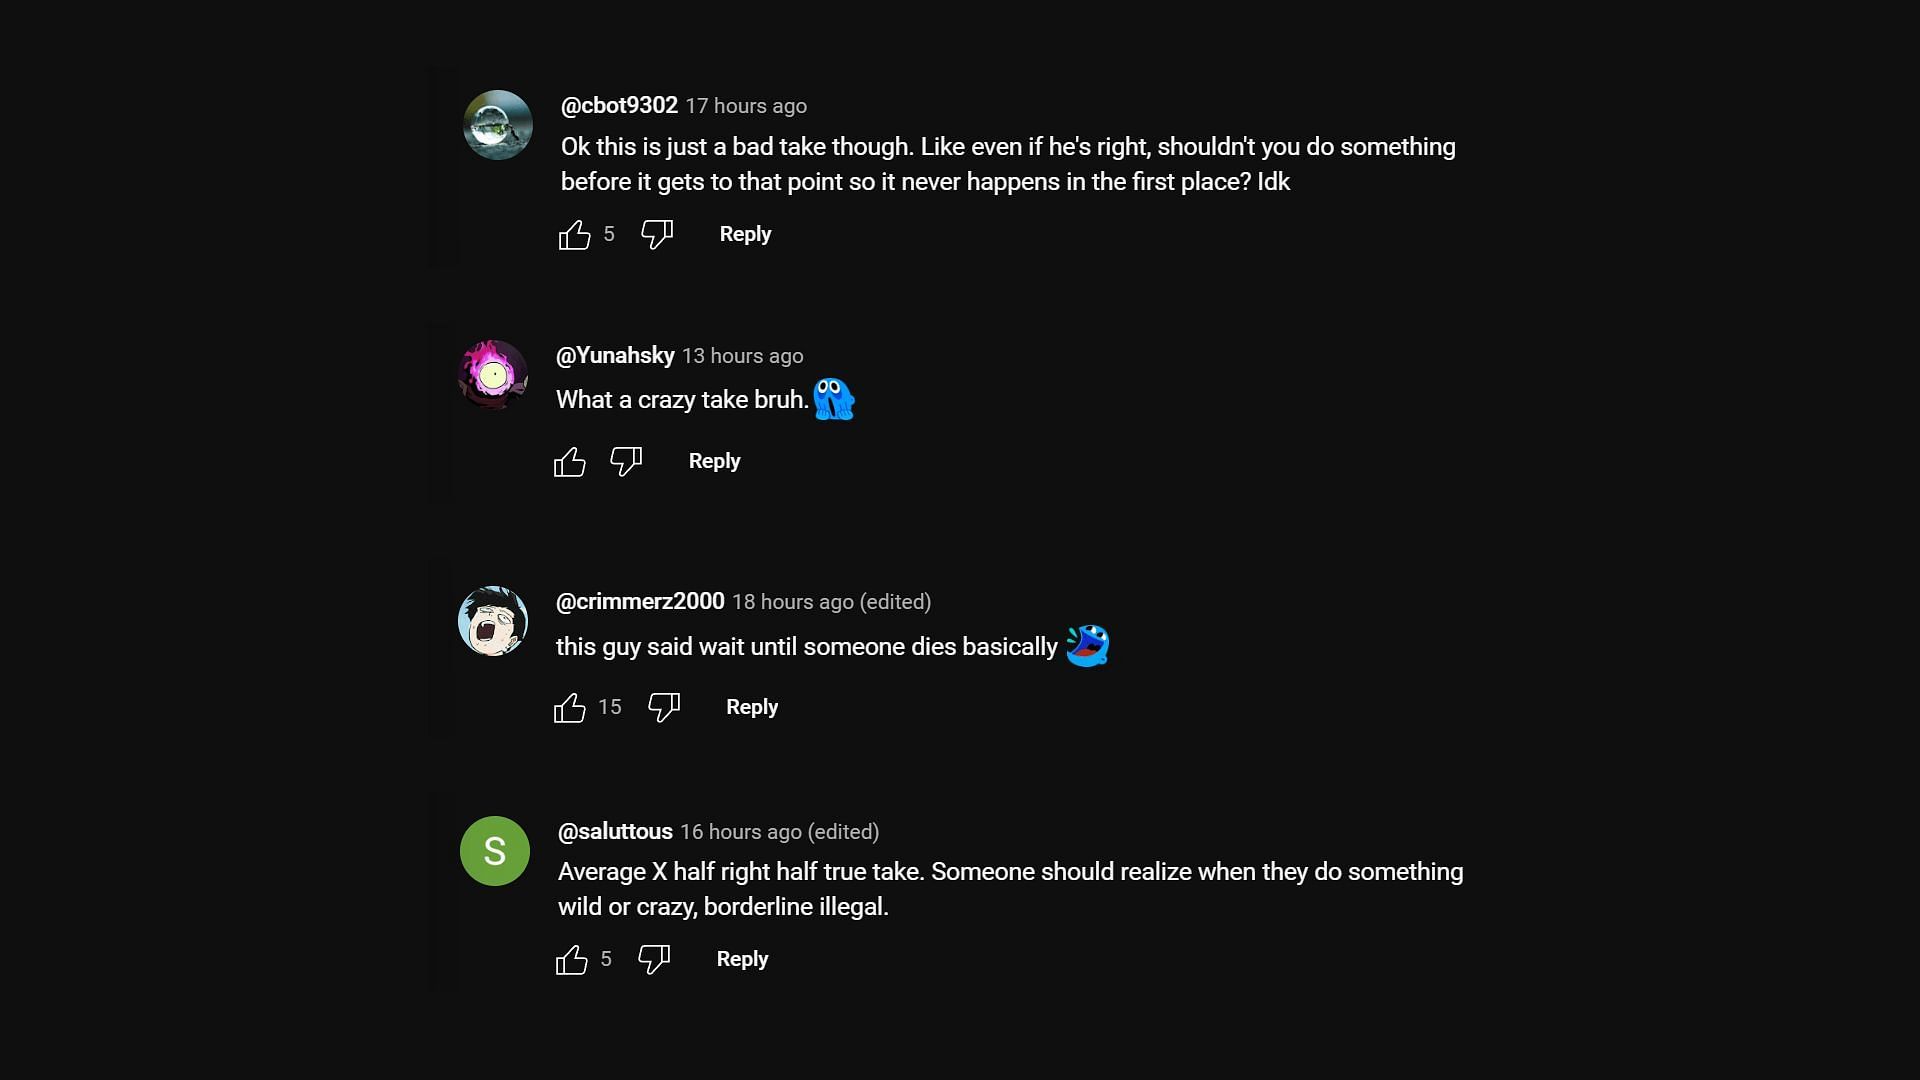Like the comment by @cbot9302

tap(574, 235)
